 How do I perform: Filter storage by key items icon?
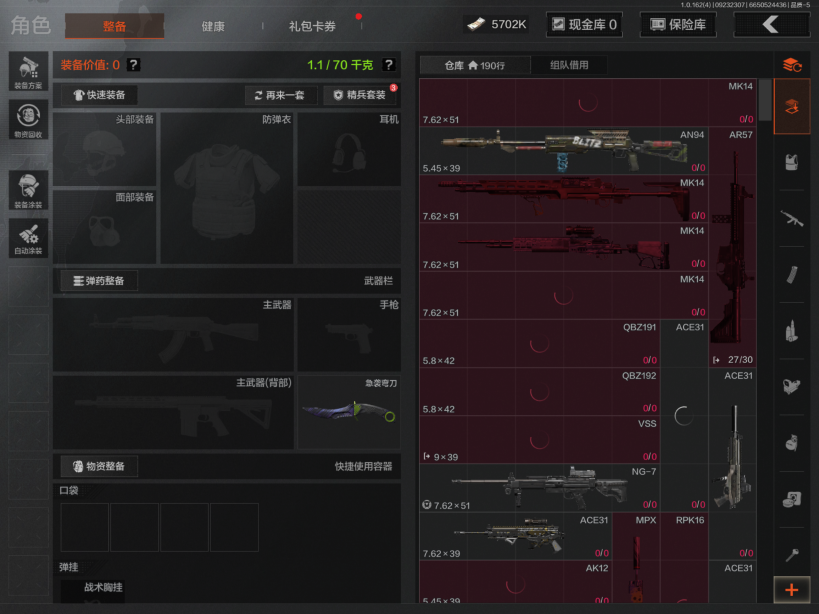click(x=791, y=553)
